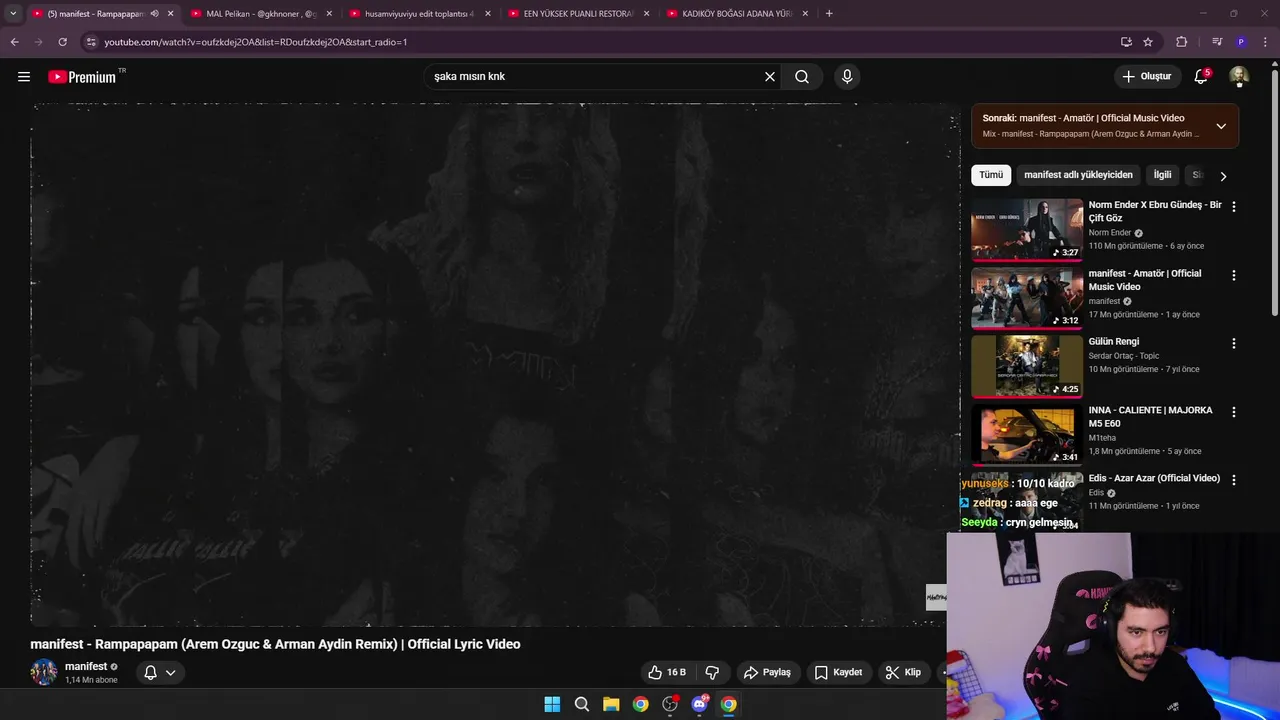Open the Paylaş share dialog
Image resolution: width=1280 pixels, height=720 pixels.
[x=768, y=672]
